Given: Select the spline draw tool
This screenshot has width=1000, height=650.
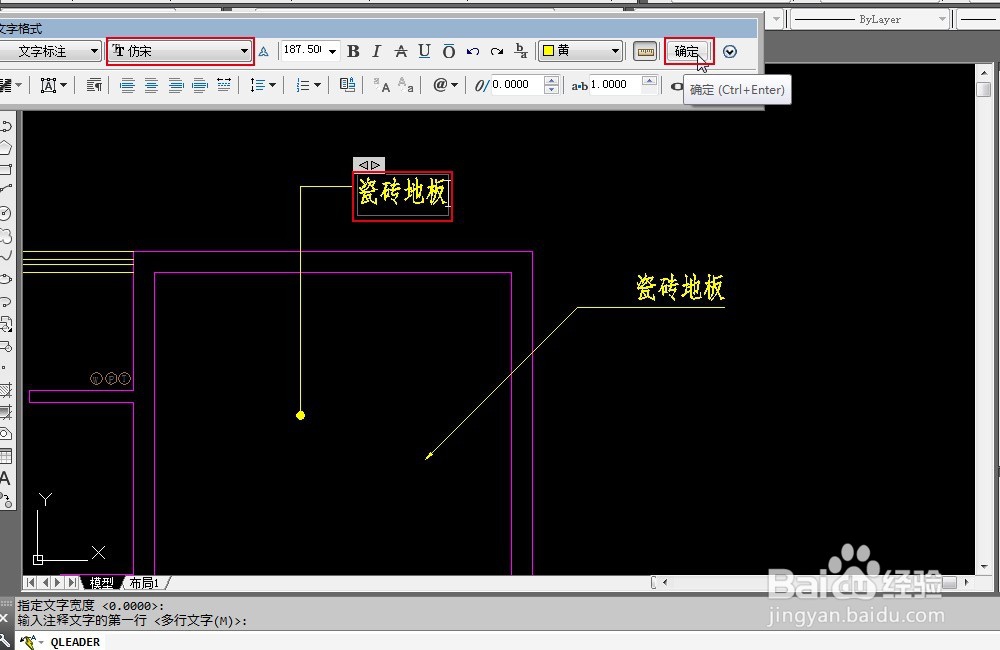Looking at the screenshot, I should [x=6, y=256].
